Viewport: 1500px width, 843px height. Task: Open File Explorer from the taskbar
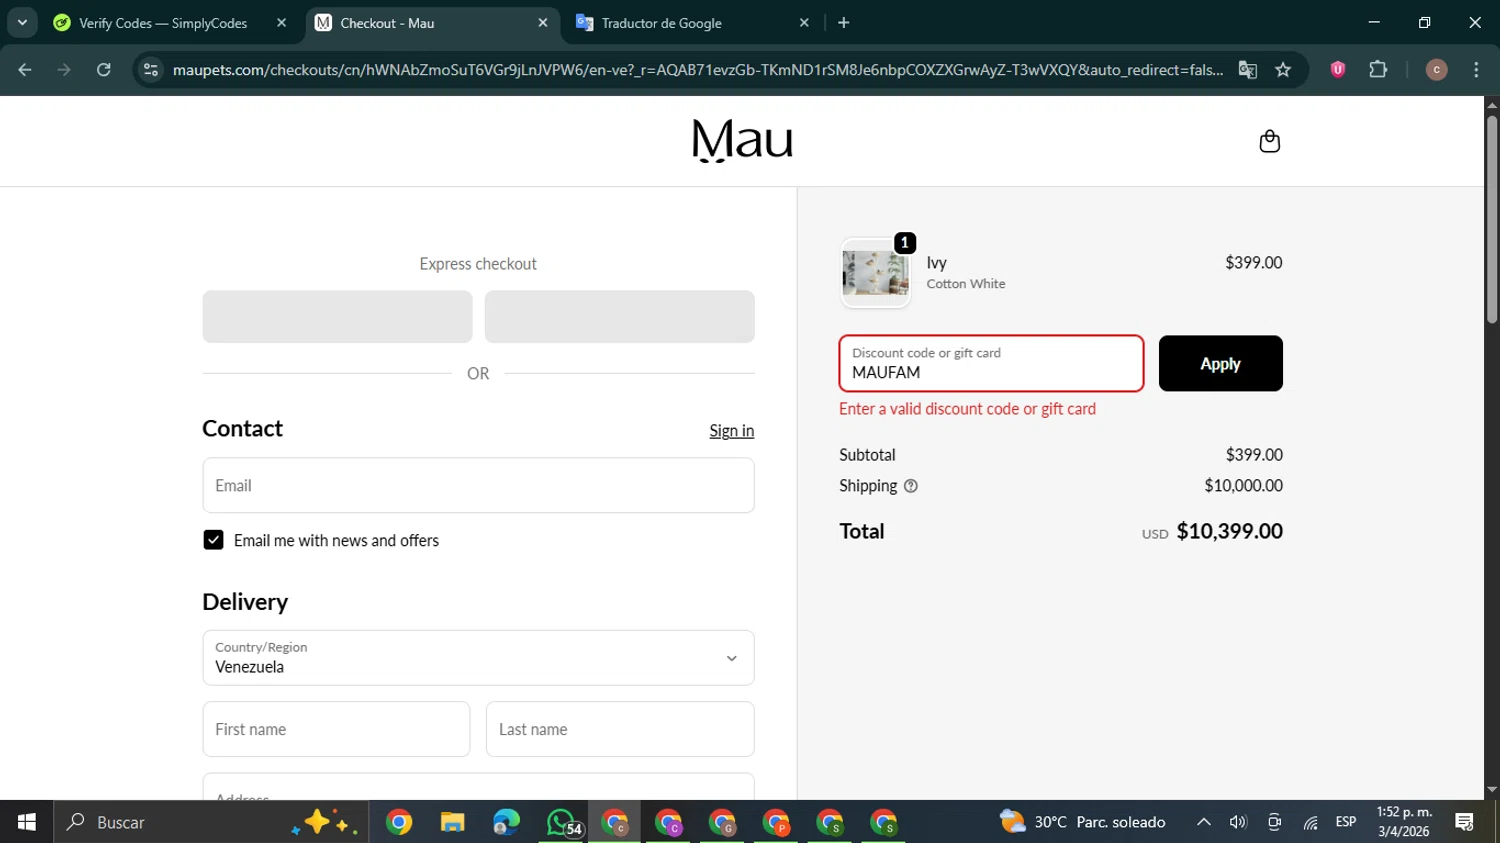(x=453, y=822)
